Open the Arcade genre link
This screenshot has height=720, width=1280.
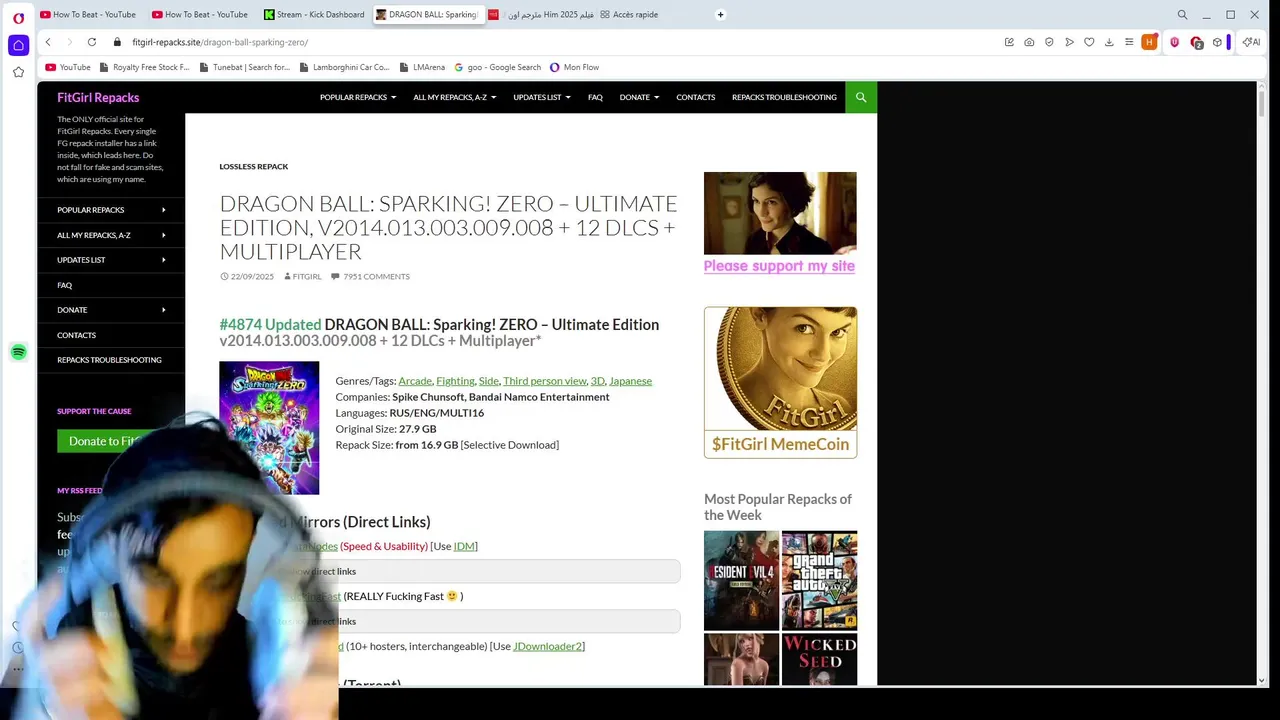tap(415, 380)
